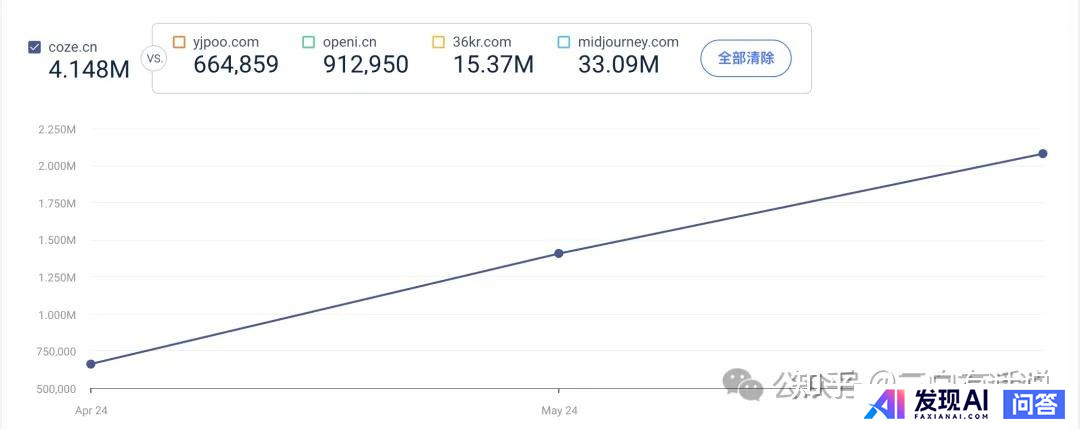This screenshot has width=1080, height=429.
Task: Click the 发现AI logo icon
Action: (886, 404)
